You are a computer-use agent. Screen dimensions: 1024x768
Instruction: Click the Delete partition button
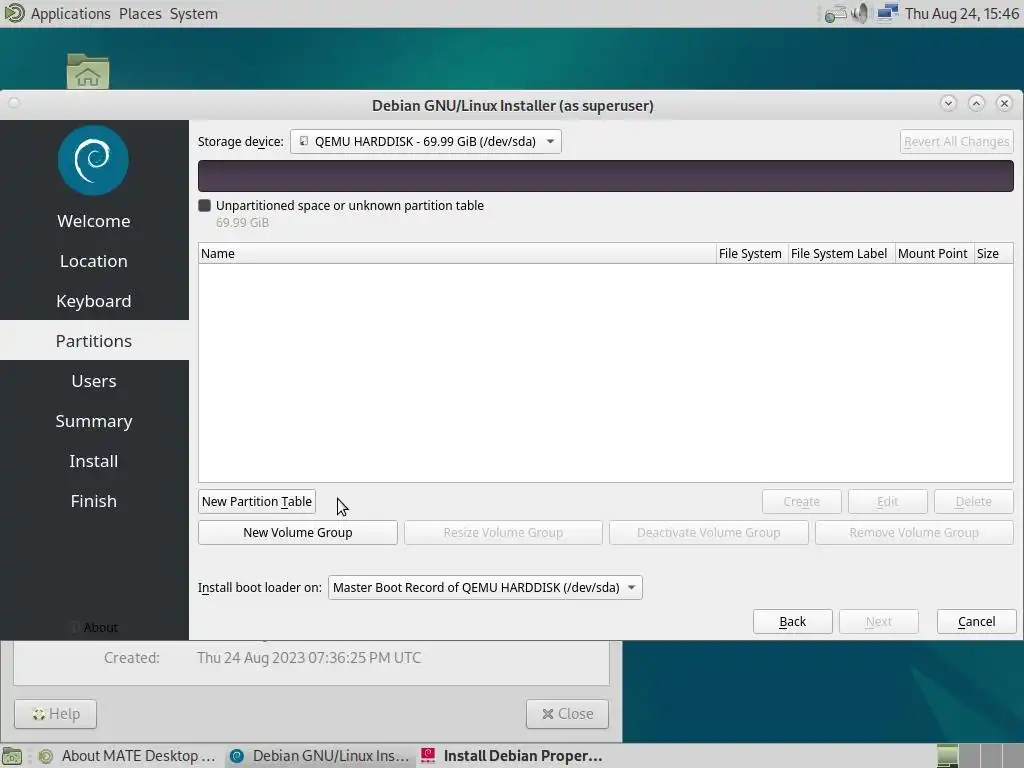(x=973, y=502)
